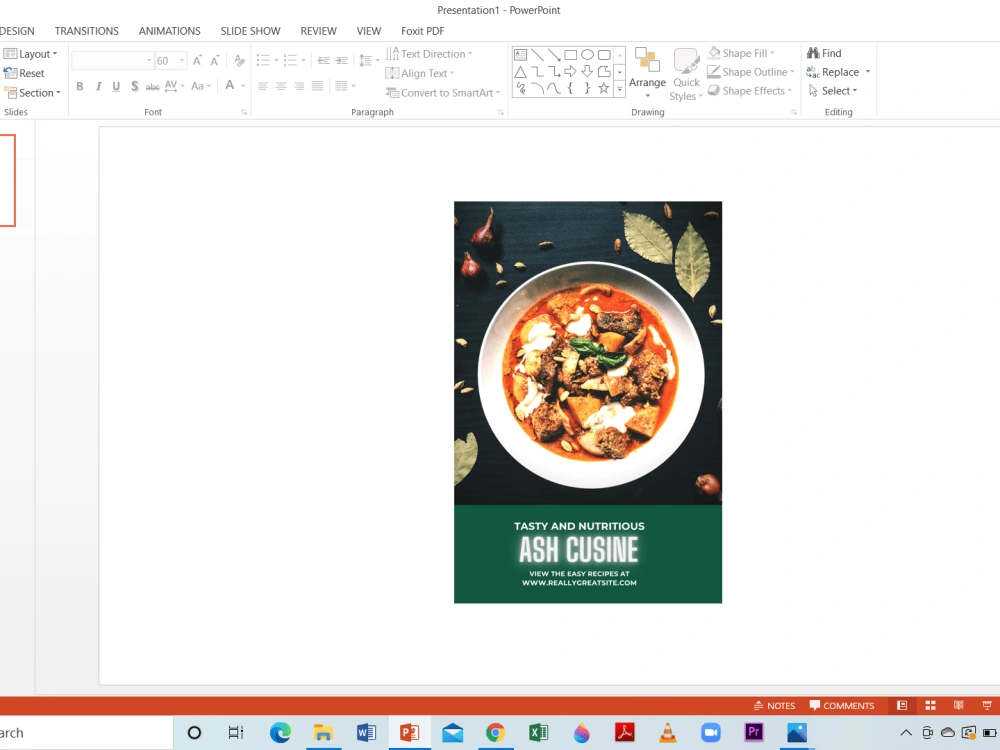Open Font dialog launcher
This screenshot has height=750, width=1000.
coord(244,112)
